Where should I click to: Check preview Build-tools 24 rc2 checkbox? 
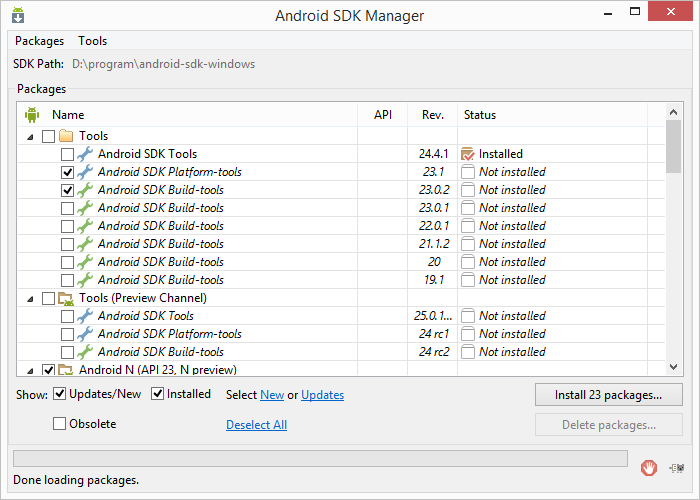point(67,352)
